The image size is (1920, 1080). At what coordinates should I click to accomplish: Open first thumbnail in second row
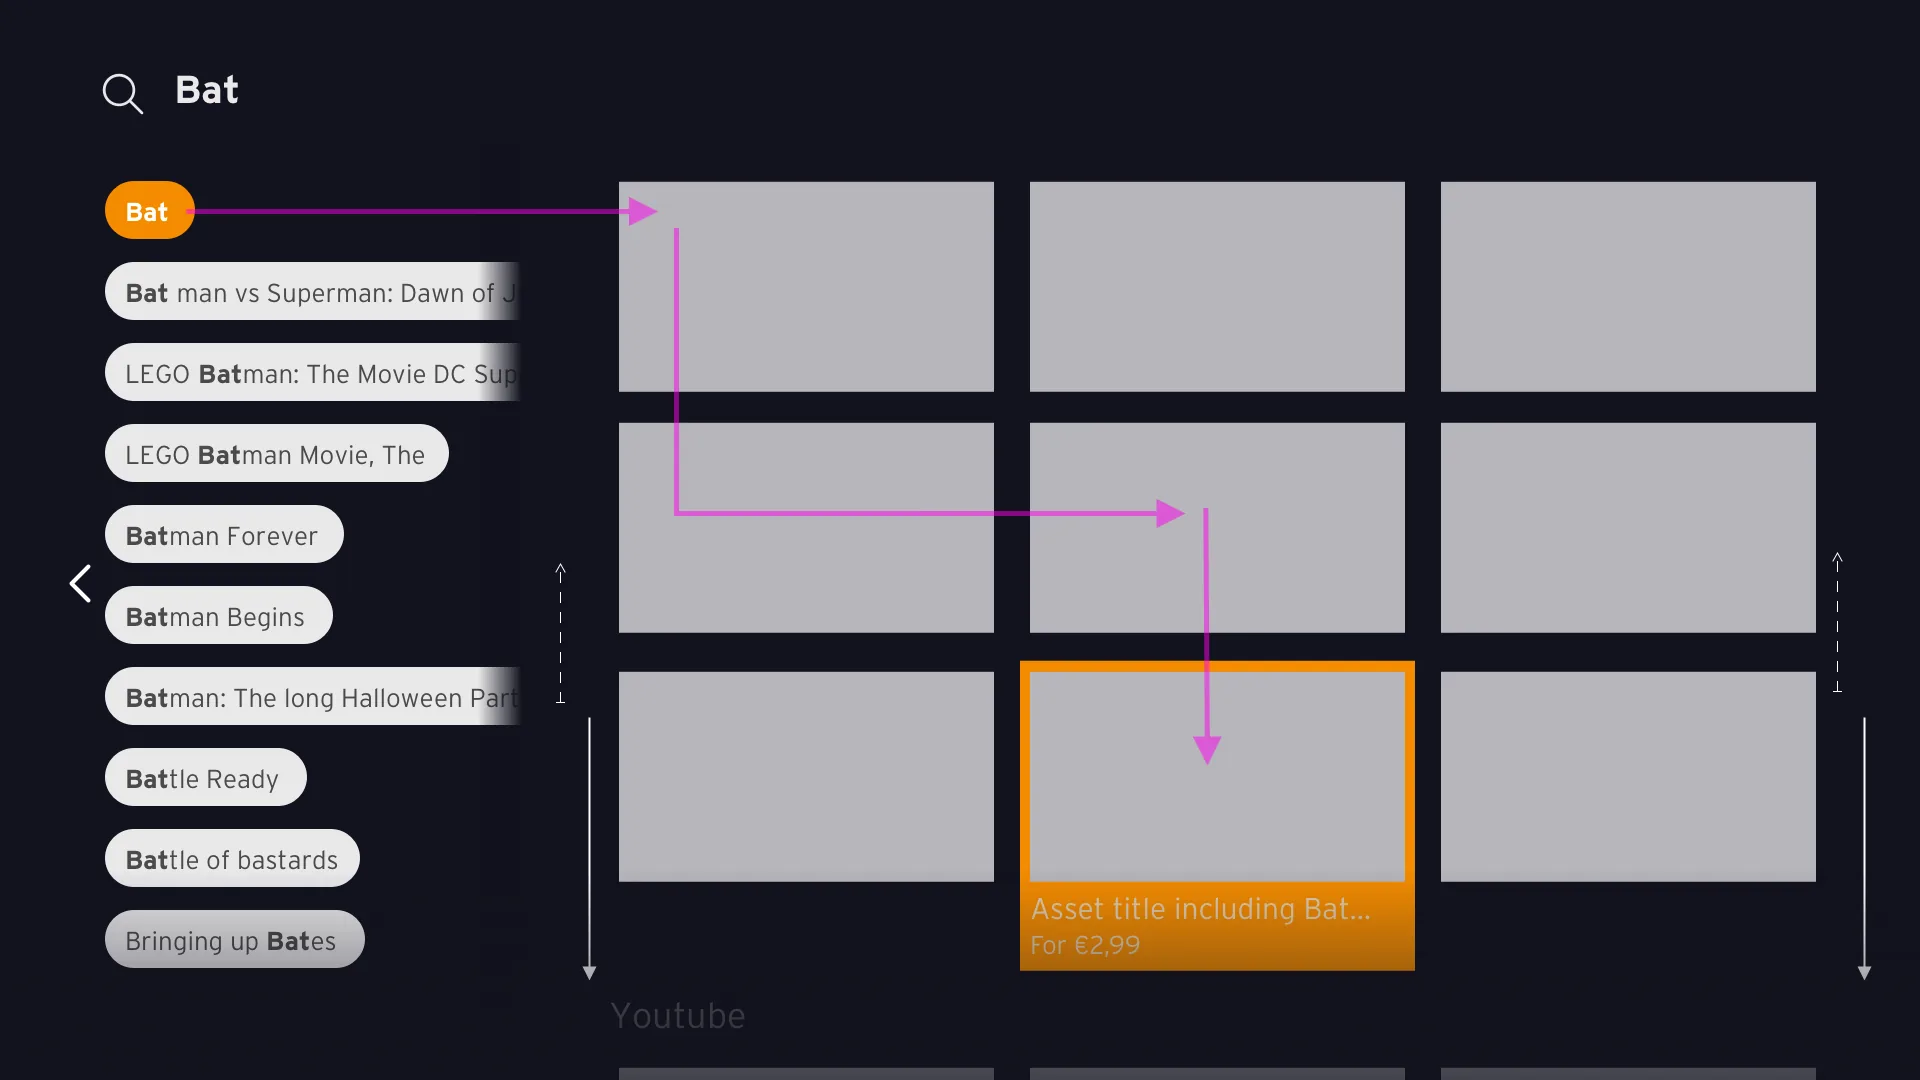[x=806, y=527]
